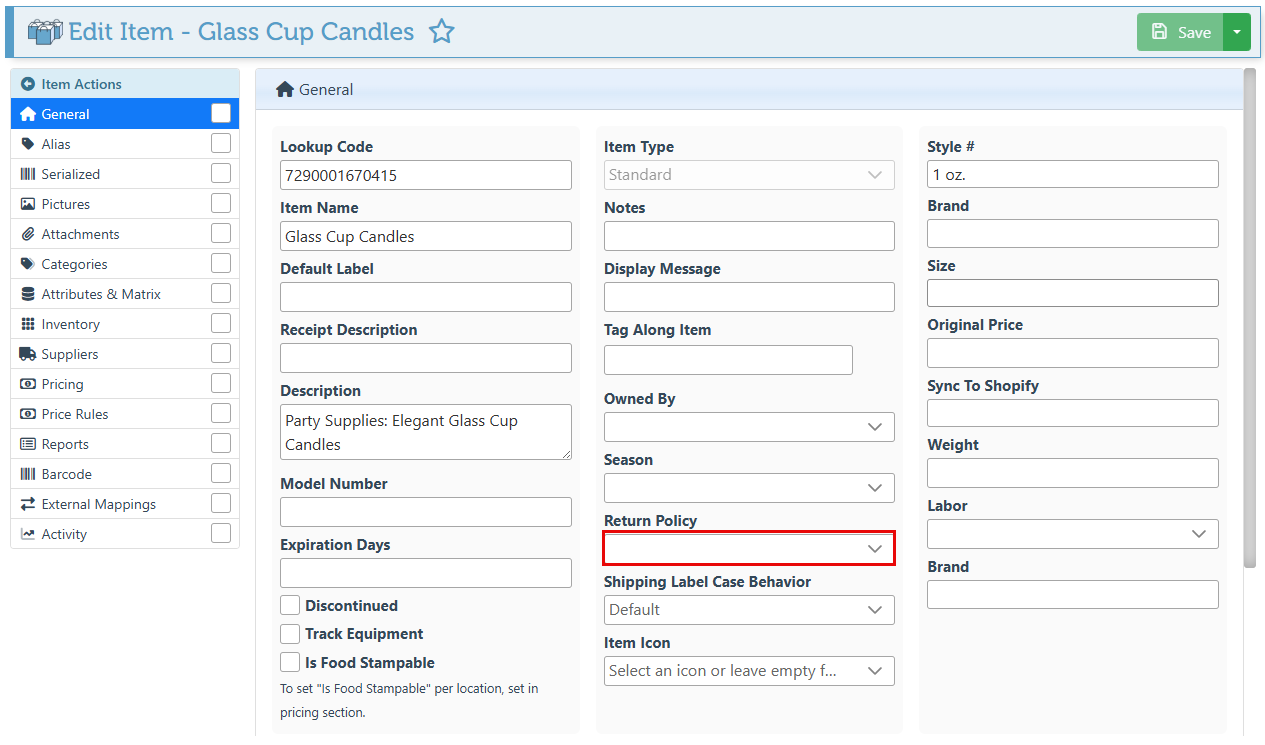Click the green Save button
The width and height of the screenshot is (1265, 745).
(x=1180, y=32)
